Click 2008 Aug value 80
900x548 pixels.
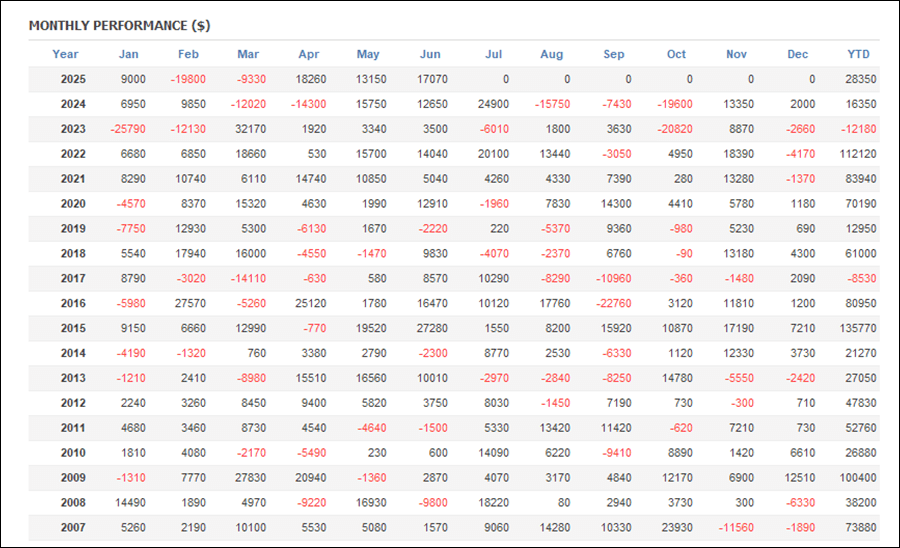[564, 503]
